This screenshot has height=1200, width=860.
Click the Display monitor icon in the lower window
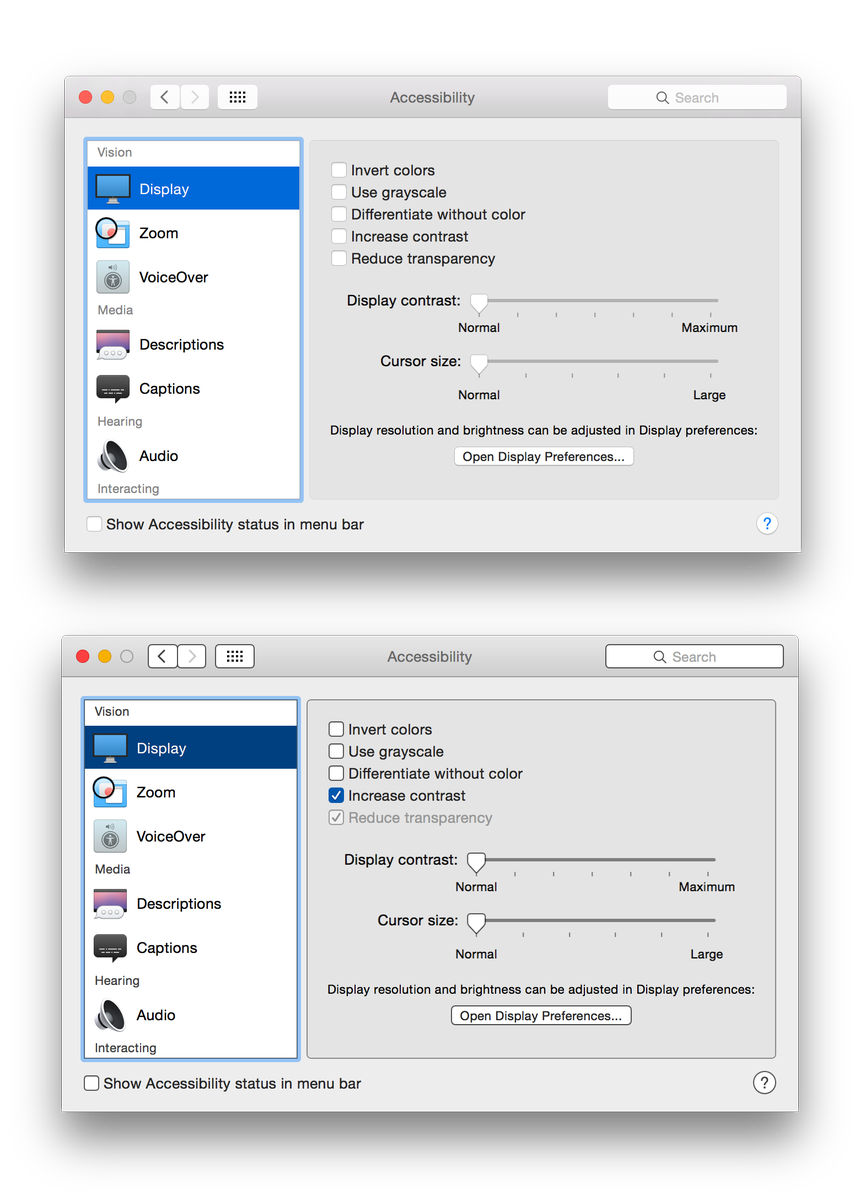(x=110, y=748)
